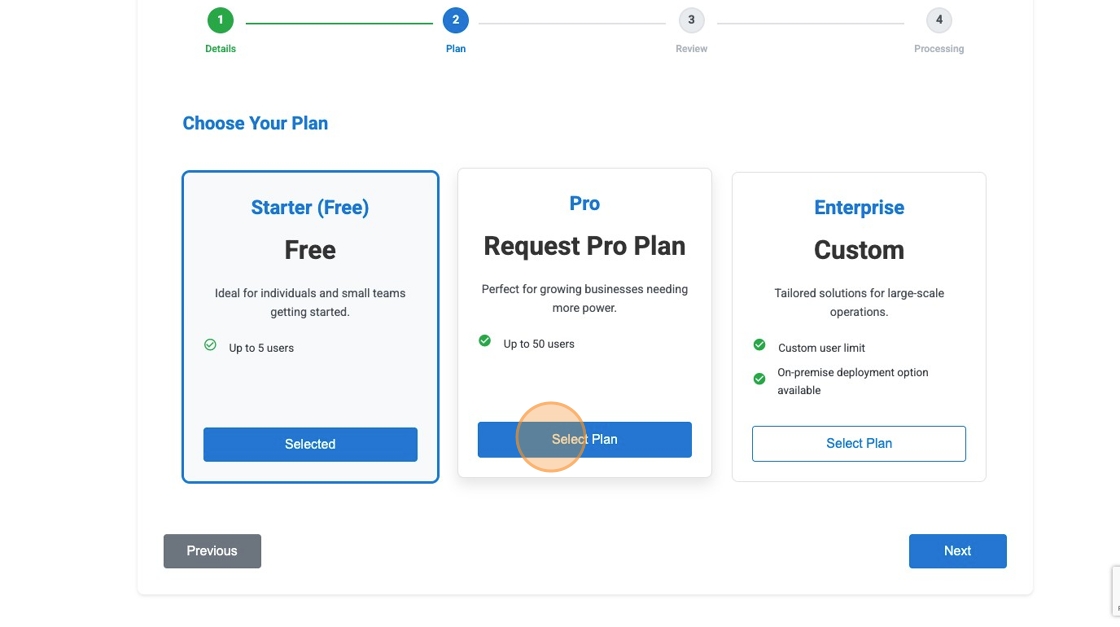Click the step 2 circle icon
The height and width of the screenshot is (627, 1120).
pos(456,19)
